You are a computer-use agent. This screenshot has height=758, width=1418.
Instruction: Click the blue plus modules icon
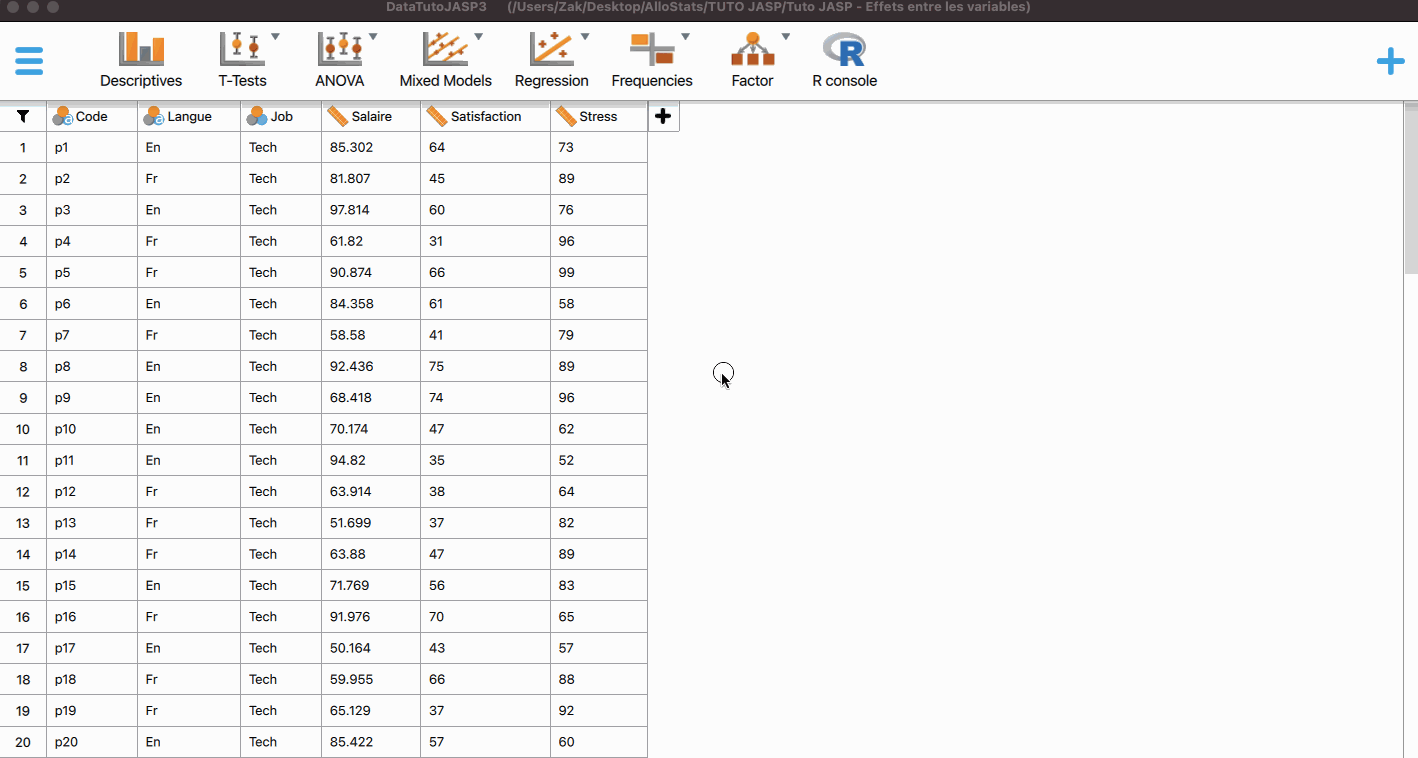1390,62
